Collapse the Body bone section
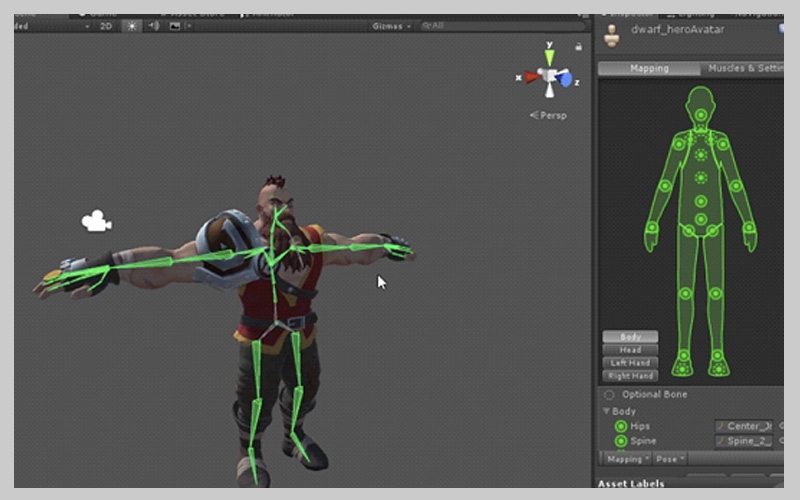Screen dimensions: 800x500 pyautogui.click(x=606, y=411)
